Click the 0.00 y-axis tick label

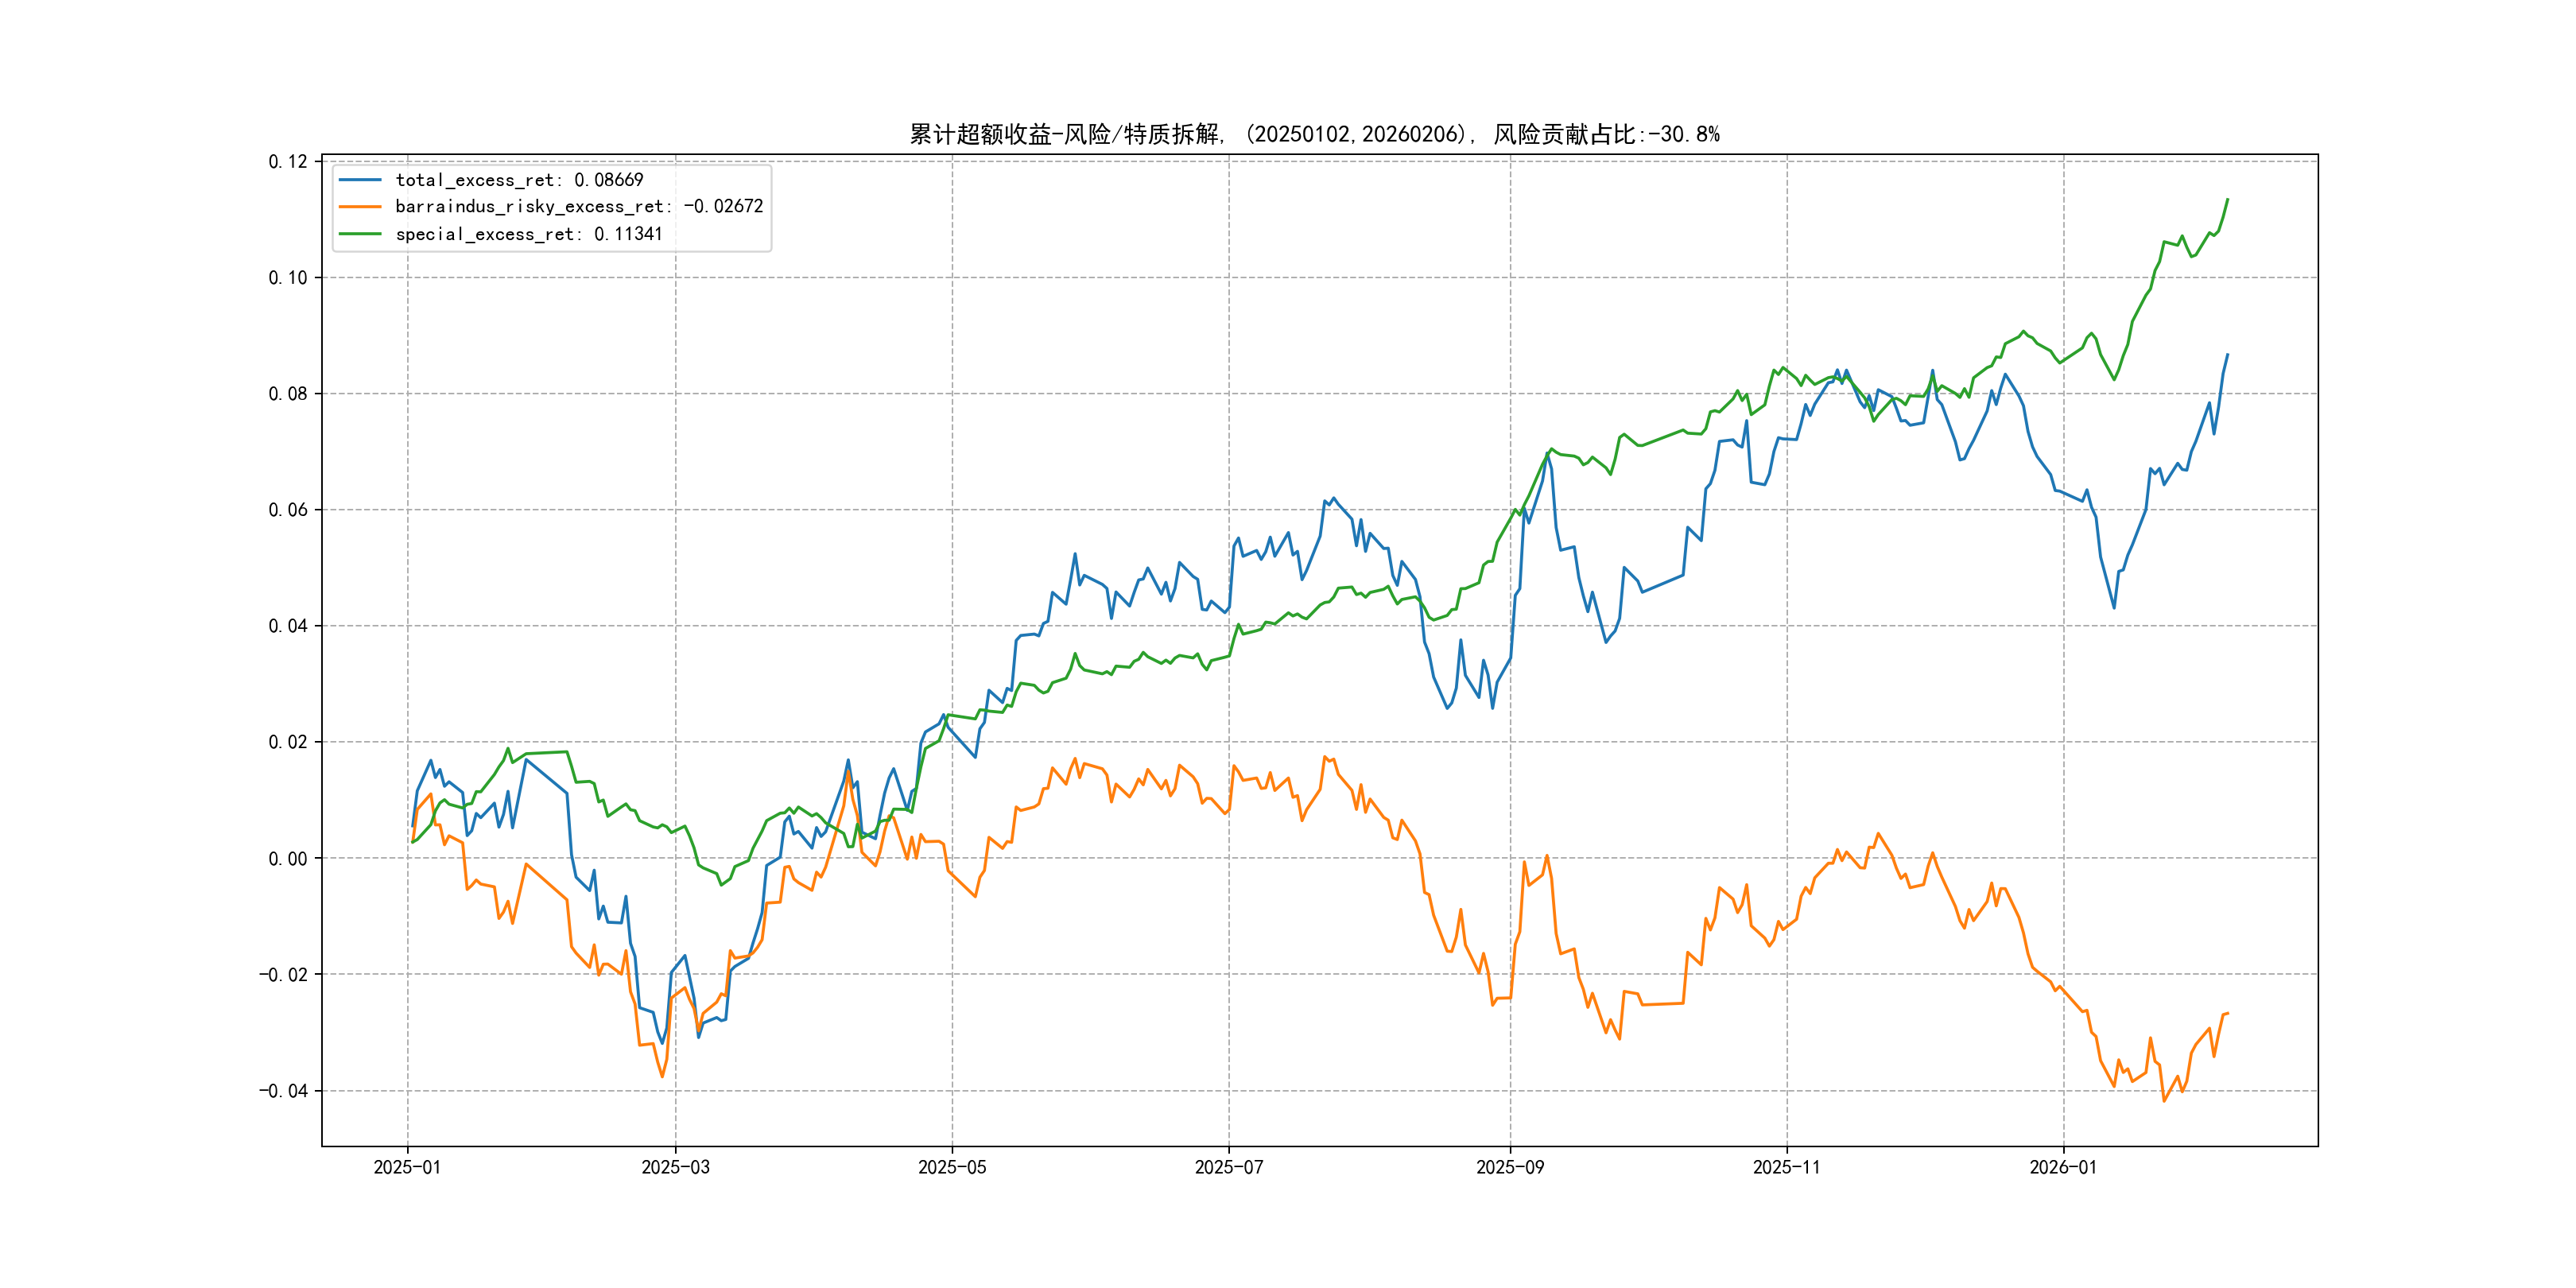(288, 859)
